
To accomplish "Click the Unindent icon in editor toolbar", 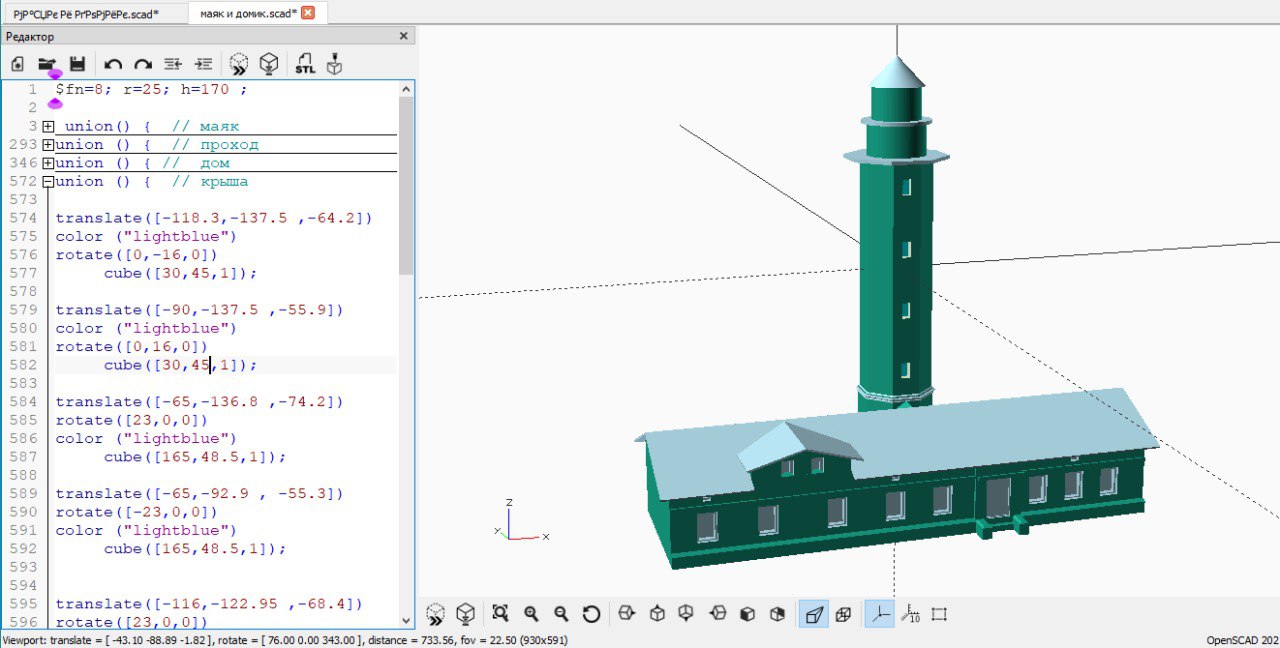I will point(173,64).
